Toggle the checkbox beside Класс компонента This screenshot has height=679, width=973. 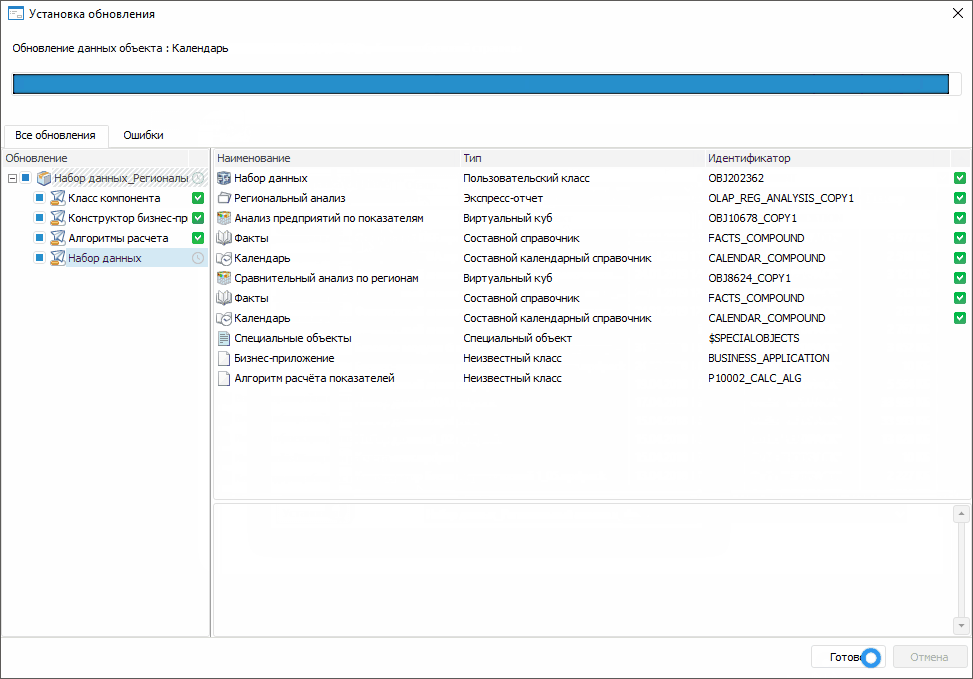(x=40, y=198)
